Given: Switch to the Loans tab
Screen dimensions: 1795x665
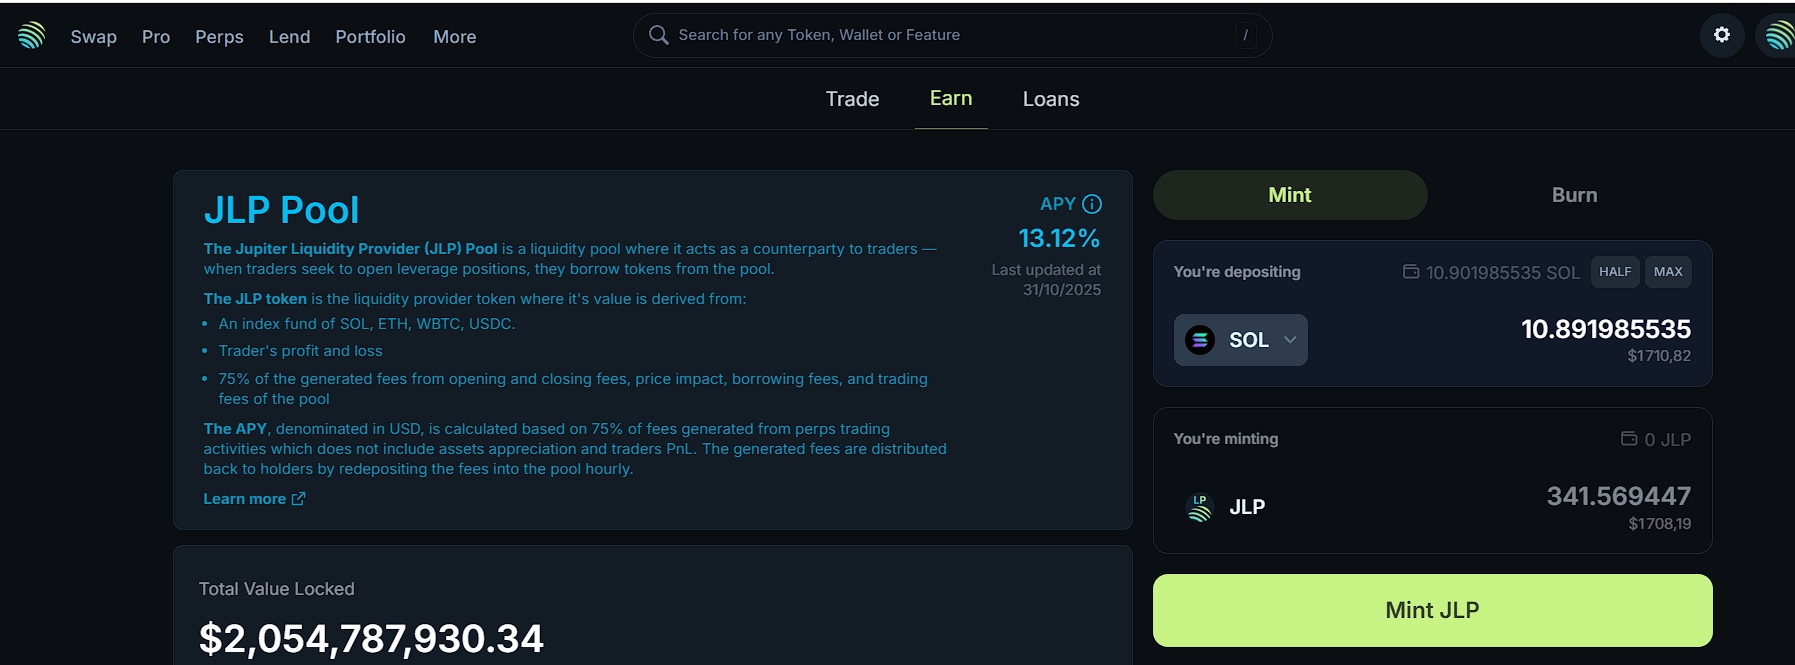Looking at the screenshot, I should point(1051,99).
